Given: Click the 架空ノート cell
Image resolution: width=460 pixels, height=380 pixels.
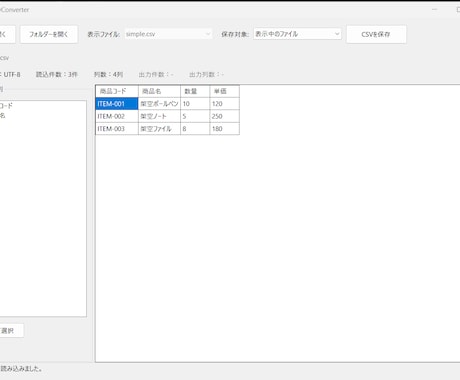Looking at the screenshot, I should tap(159, 116).
